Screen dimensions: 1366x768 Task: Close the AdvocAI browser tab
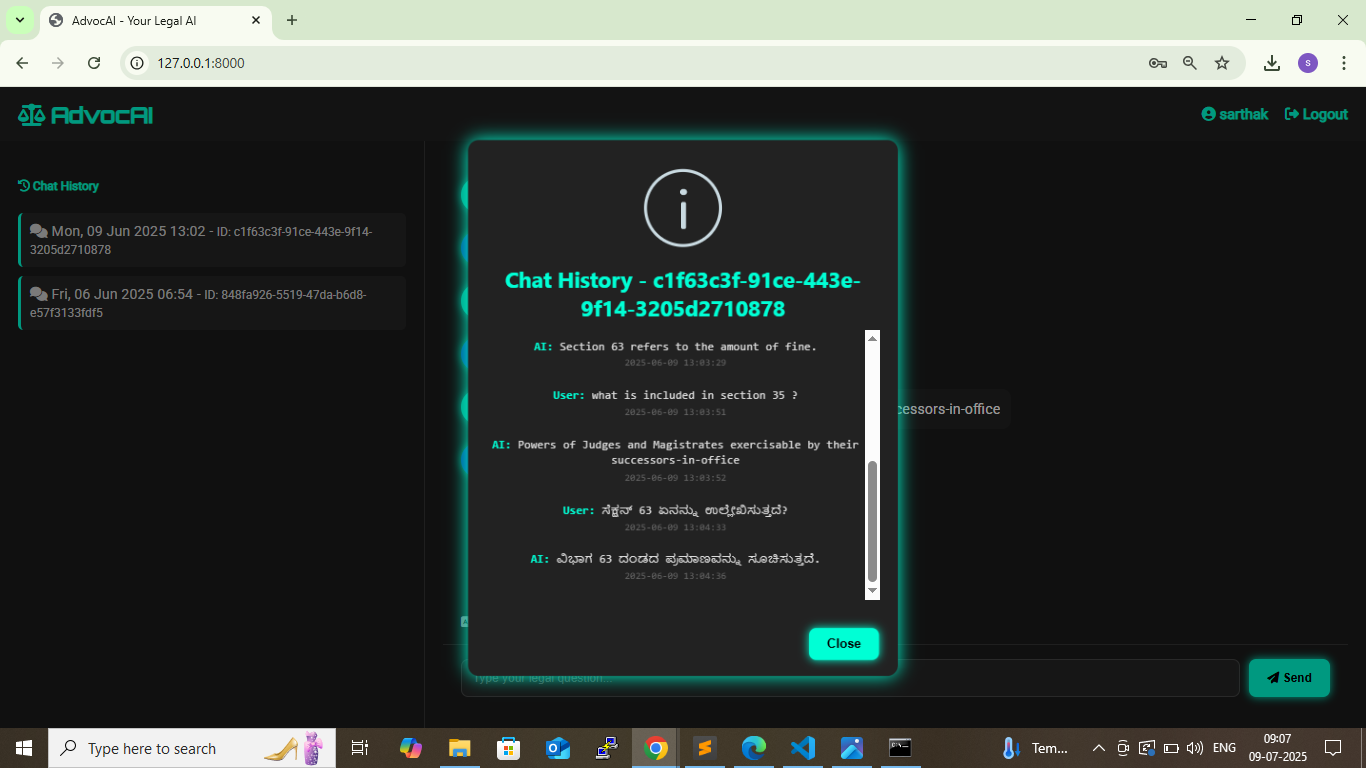click(256, 20)
